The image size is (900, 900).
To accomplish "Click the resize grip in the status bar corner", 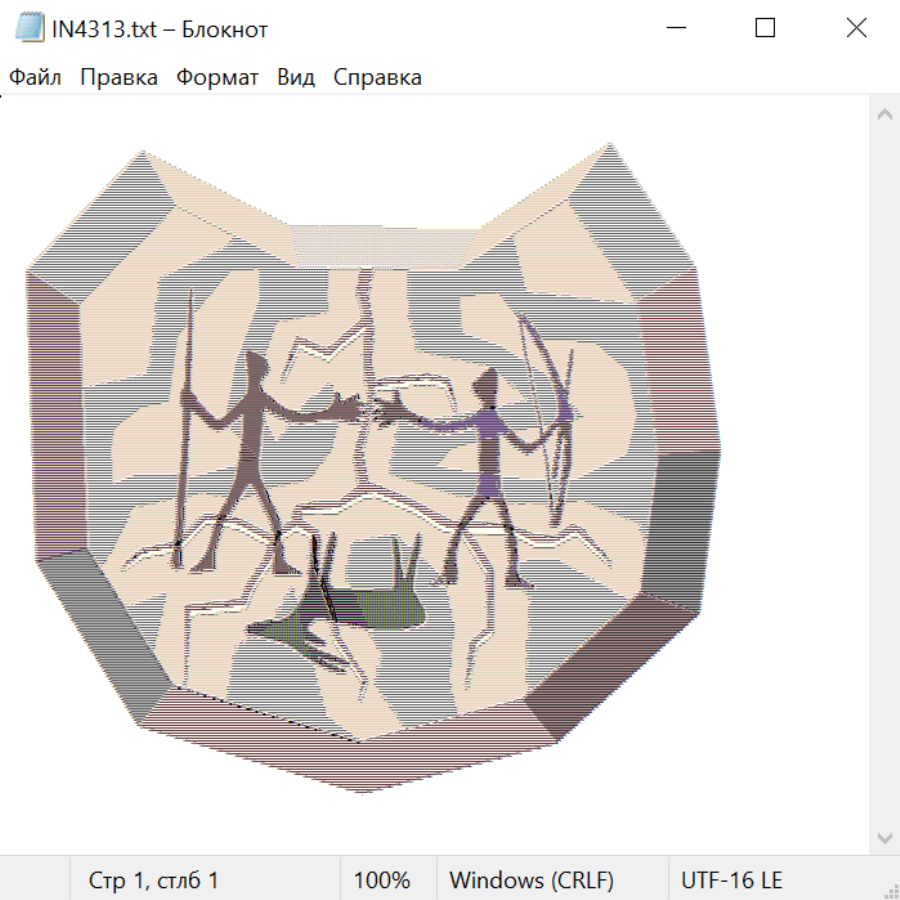I will (x=889, y=889).
